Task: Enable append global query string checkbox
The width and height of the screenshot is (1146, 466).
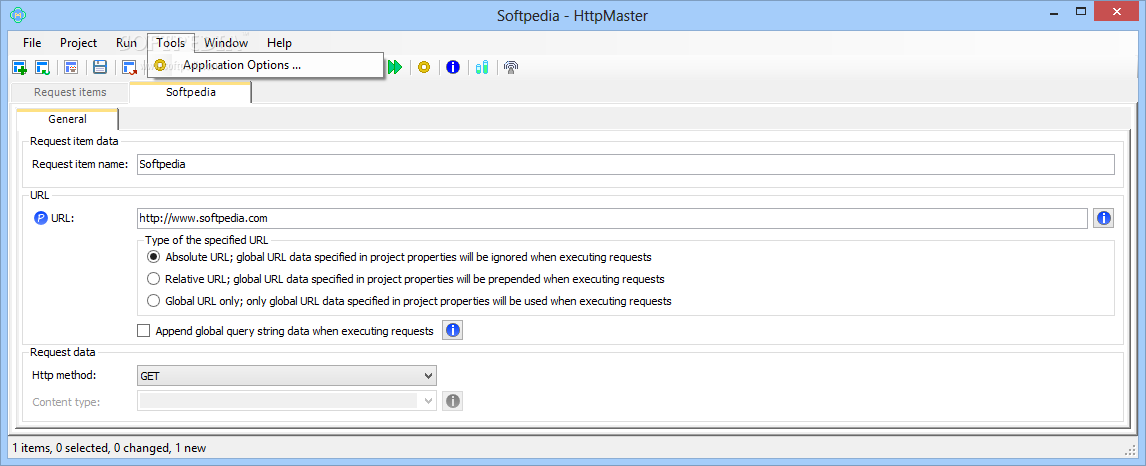Action: [x=143, y=331]
